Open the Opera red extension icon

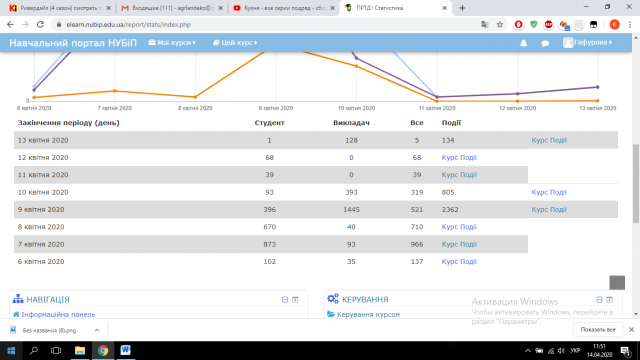[518, 24]
